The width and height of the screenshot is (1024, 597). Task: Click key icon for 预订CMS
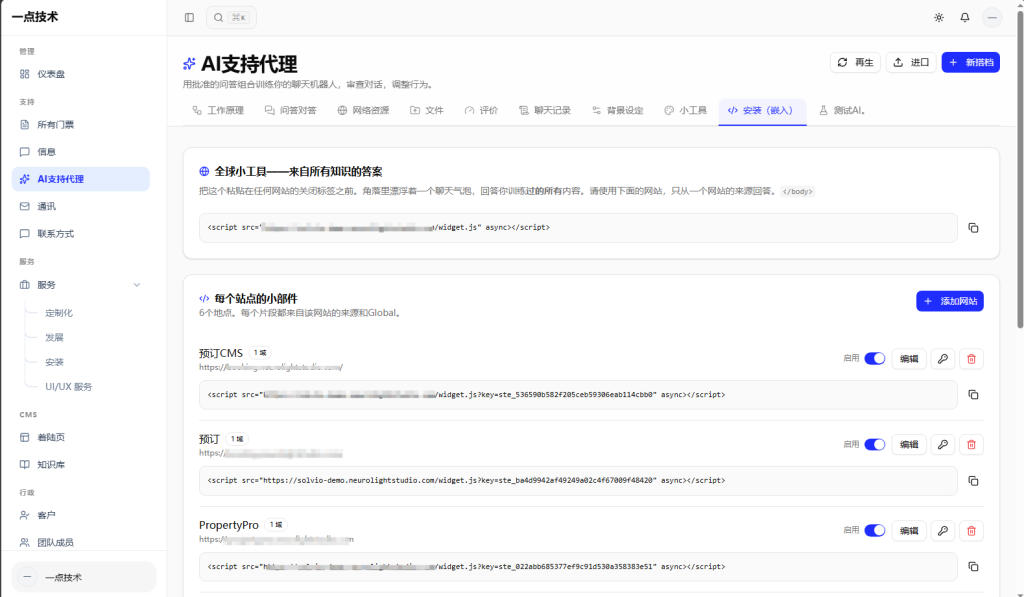click(x=942, y=359)
